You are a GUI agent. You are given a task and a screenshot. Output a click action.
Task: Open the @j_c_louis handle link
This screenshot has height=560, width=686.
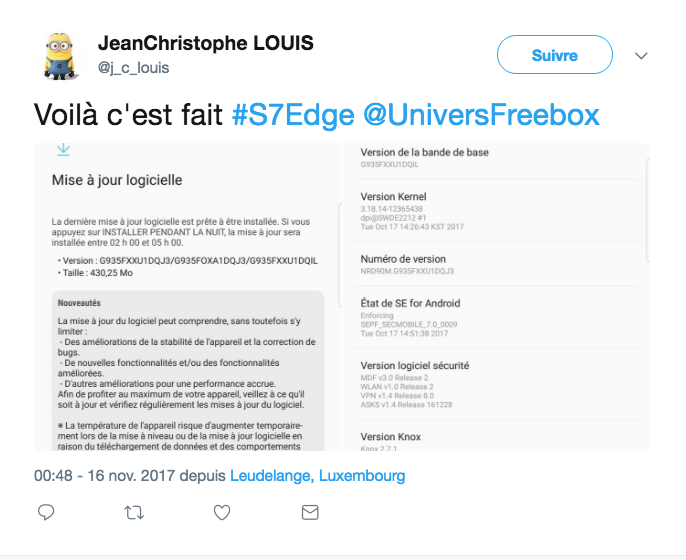133,68
